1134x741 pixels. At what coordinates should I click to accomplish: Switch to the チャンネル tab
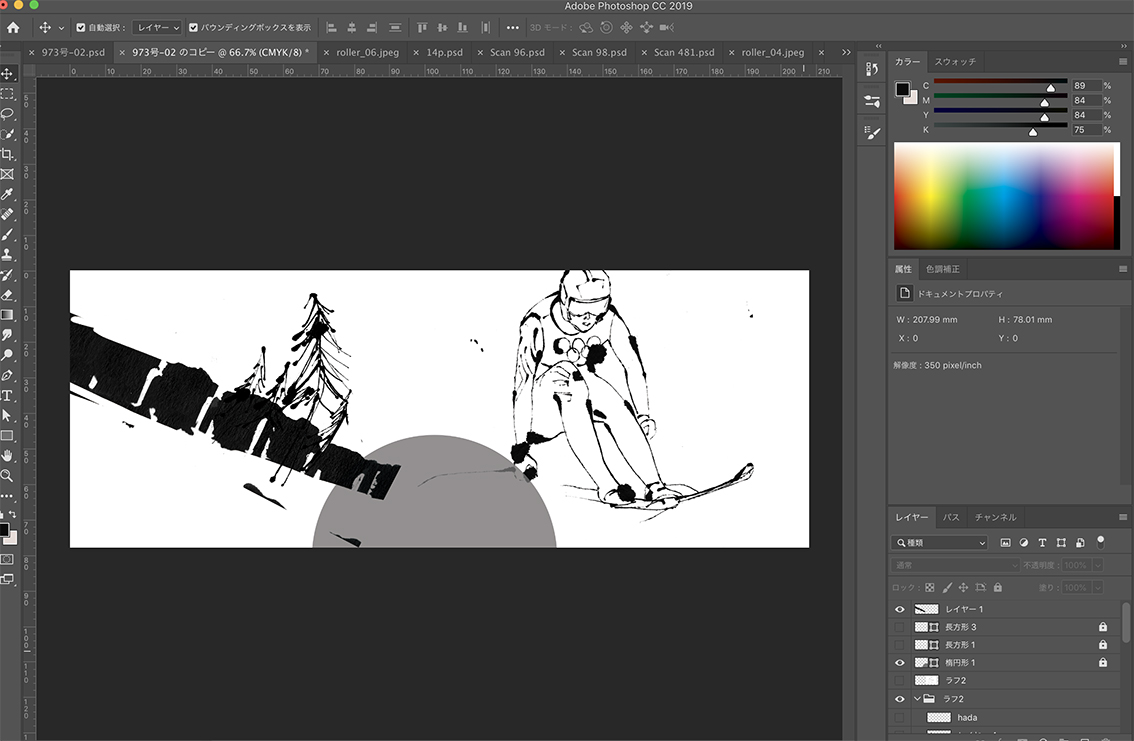[995, 517]
